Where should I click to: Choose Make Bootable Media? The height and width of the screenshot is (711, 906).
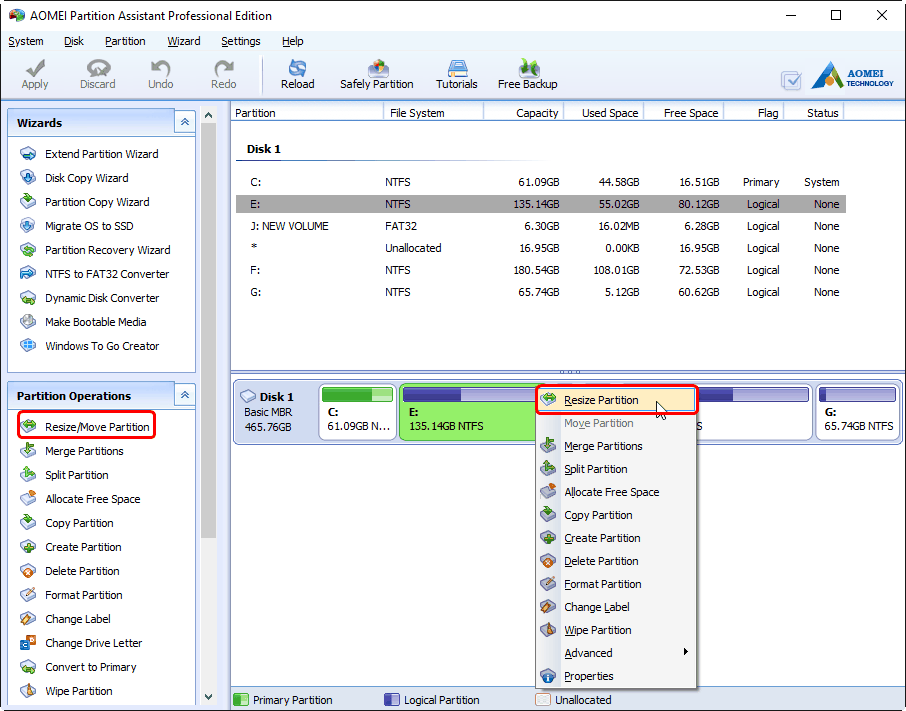point(83,322)
